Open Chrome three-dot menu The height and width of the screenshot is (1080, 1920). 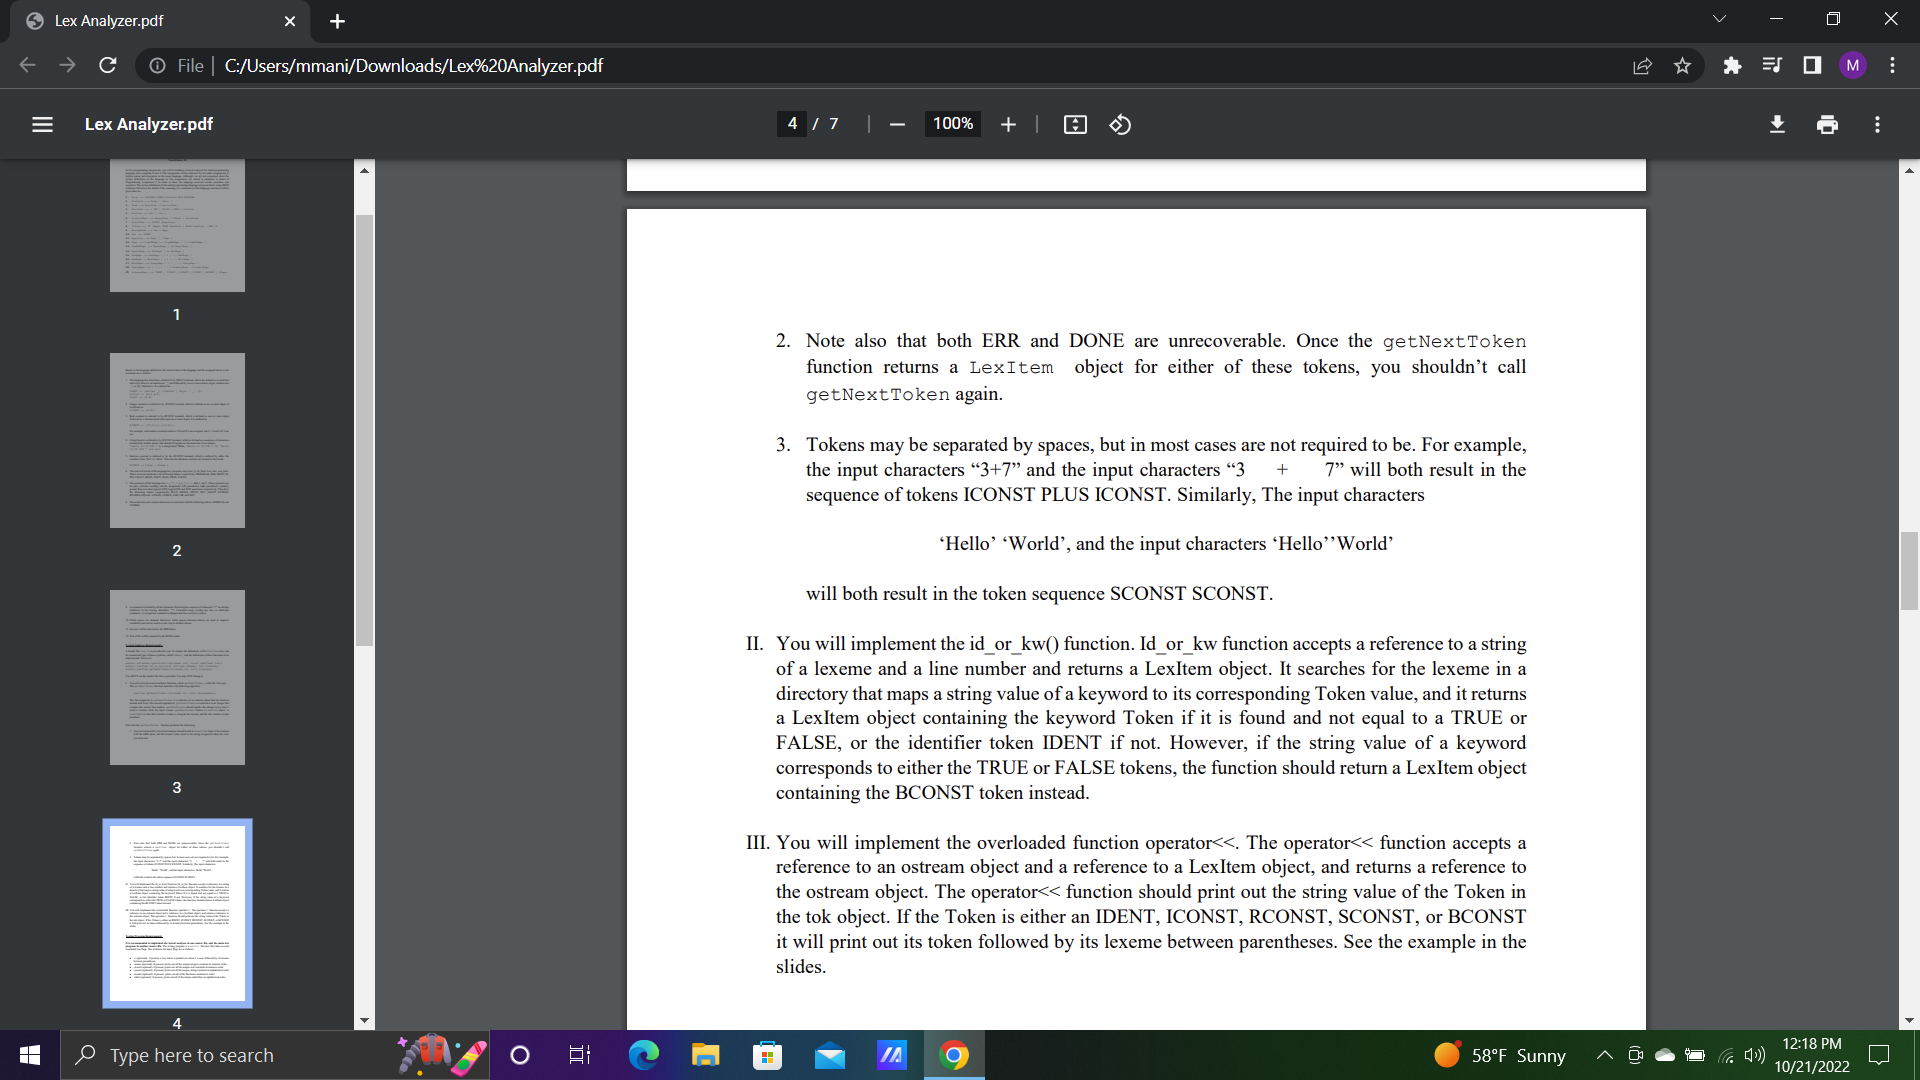pos(1892,66)
